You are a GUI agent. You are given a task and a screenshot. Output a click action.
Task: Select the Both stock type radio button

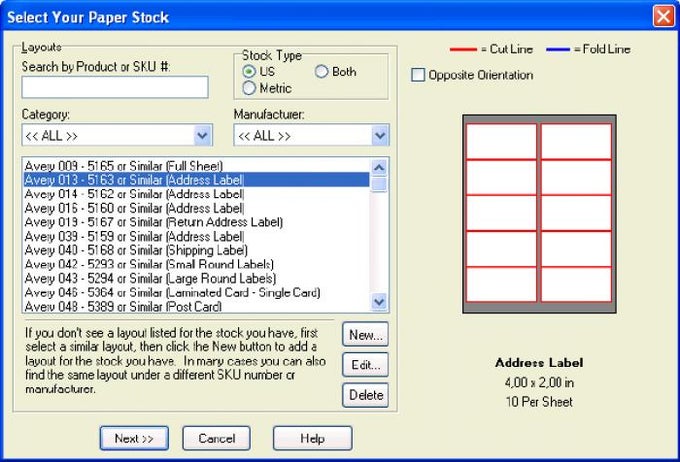pos(321,72)
